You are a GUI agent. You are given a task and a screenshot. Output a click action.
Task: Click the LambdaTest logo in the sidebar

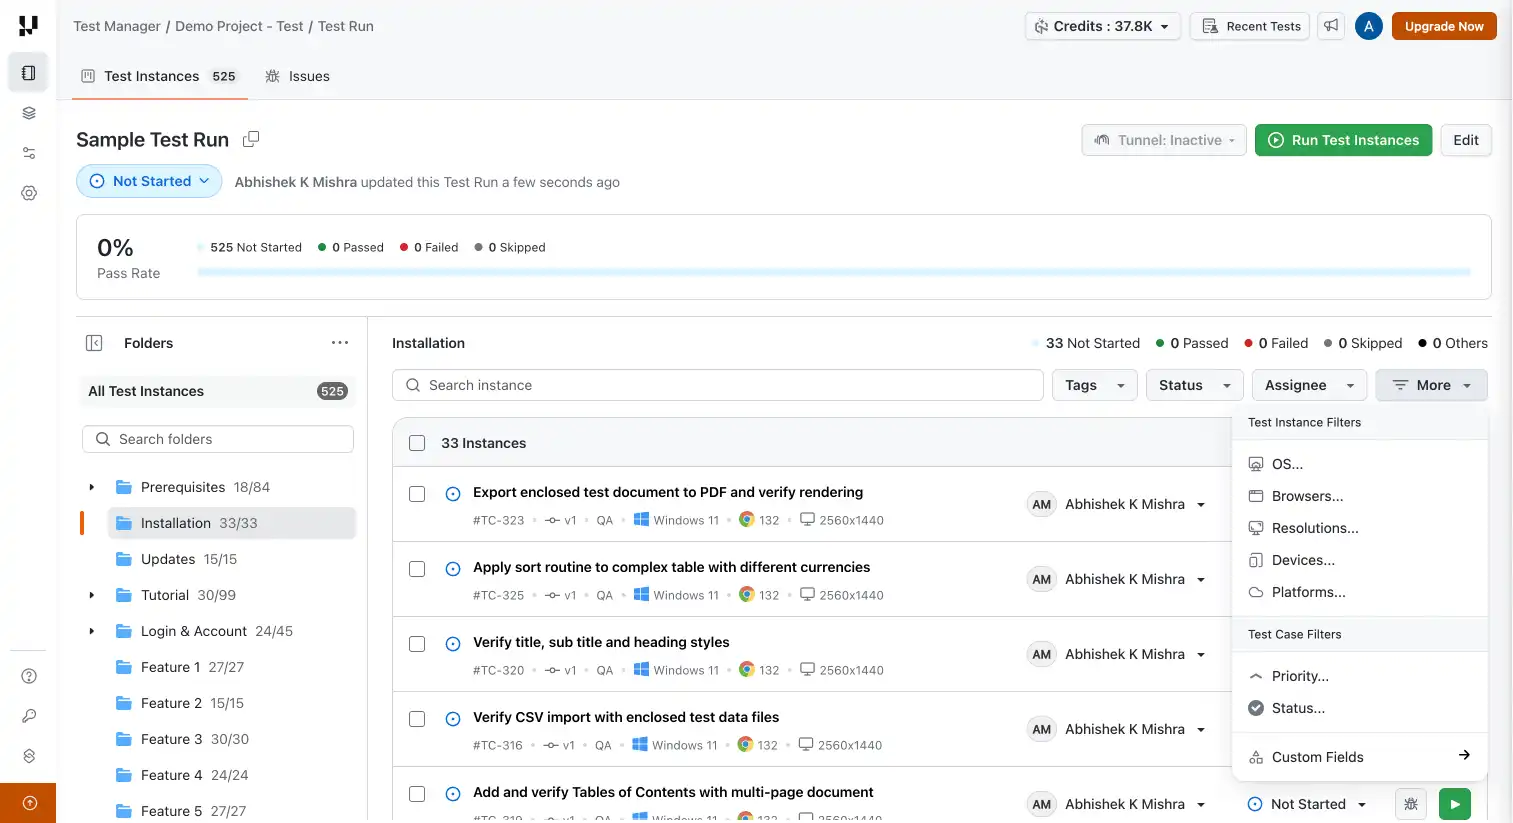(28, 25)
